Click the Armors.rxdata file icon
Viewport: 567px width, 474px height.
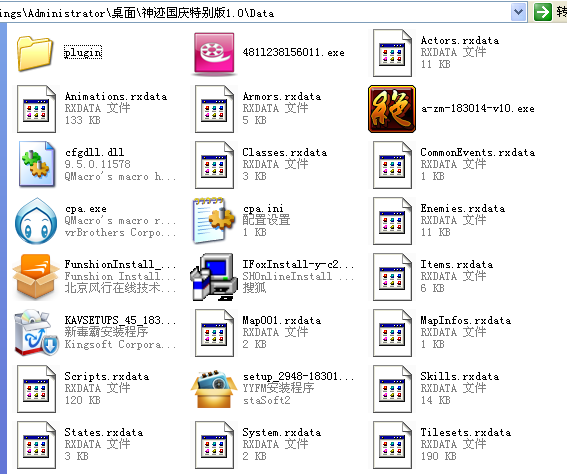pos(214,109)
